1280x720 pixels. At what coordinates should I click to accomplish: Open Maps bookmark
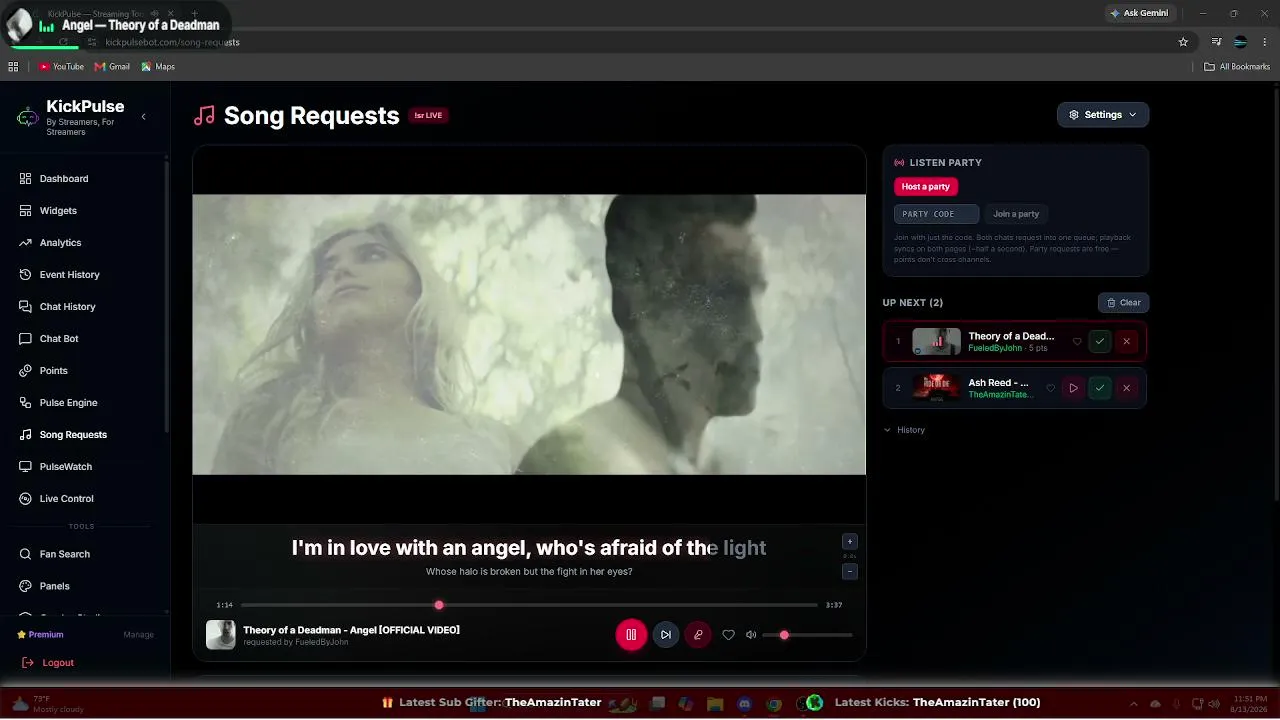tap(158, 67)
